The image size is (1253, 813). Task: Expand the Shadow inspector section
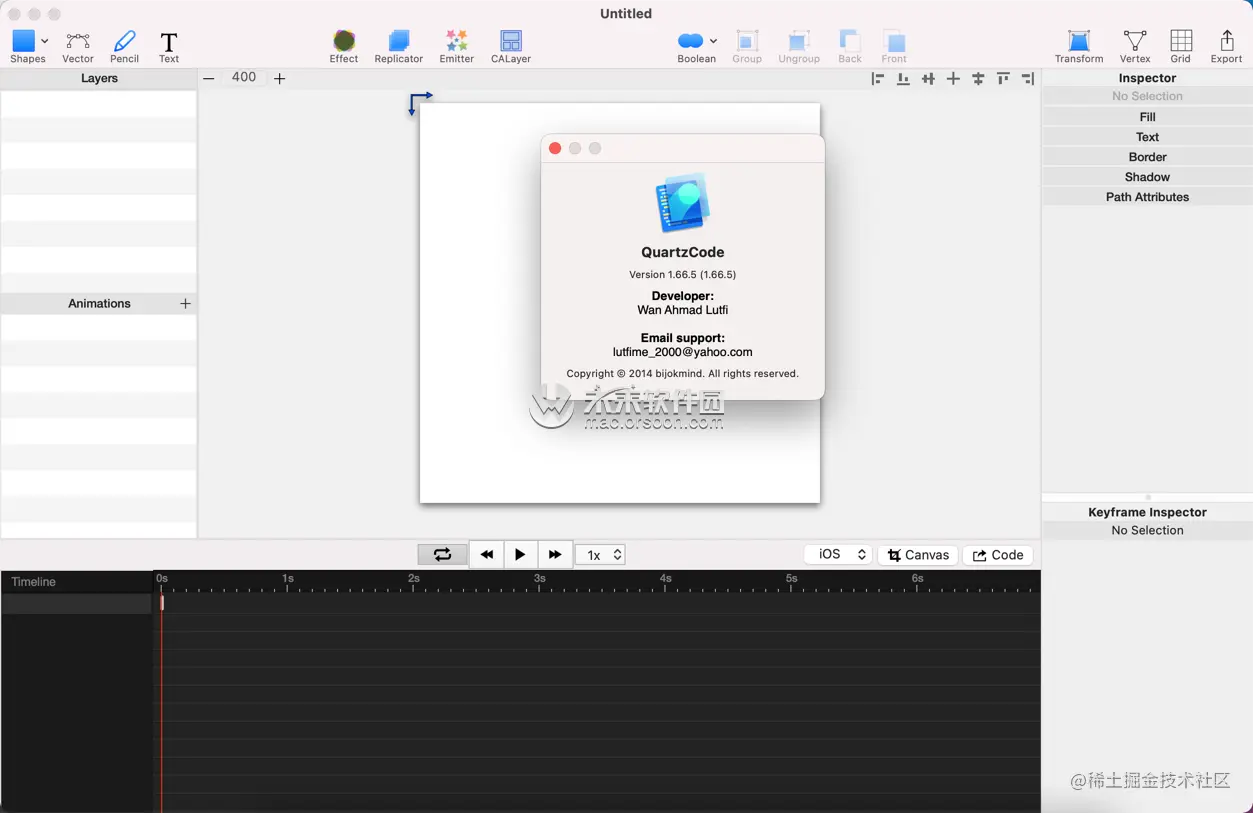point(1147,177)
